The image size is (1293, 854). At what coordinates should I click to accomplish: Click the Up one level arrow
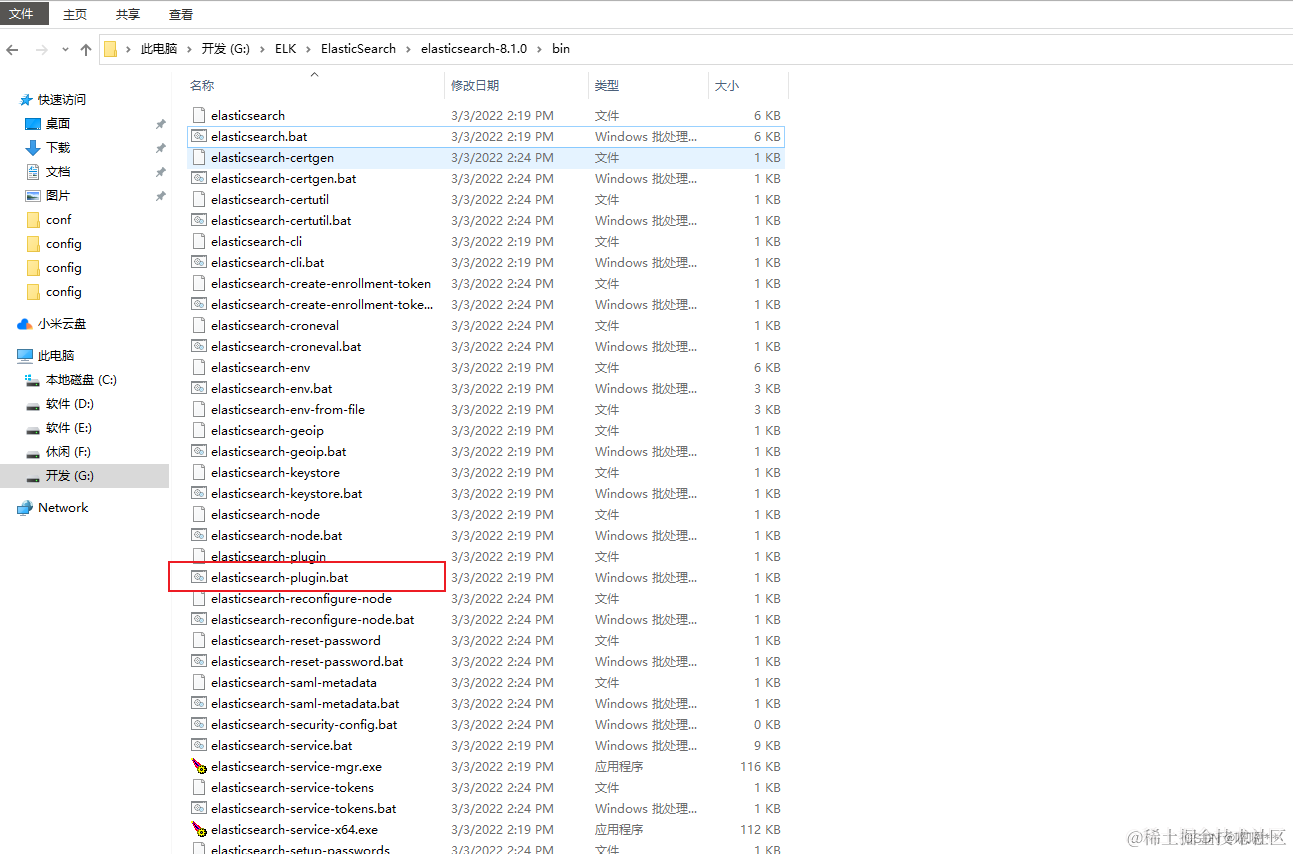86,49
